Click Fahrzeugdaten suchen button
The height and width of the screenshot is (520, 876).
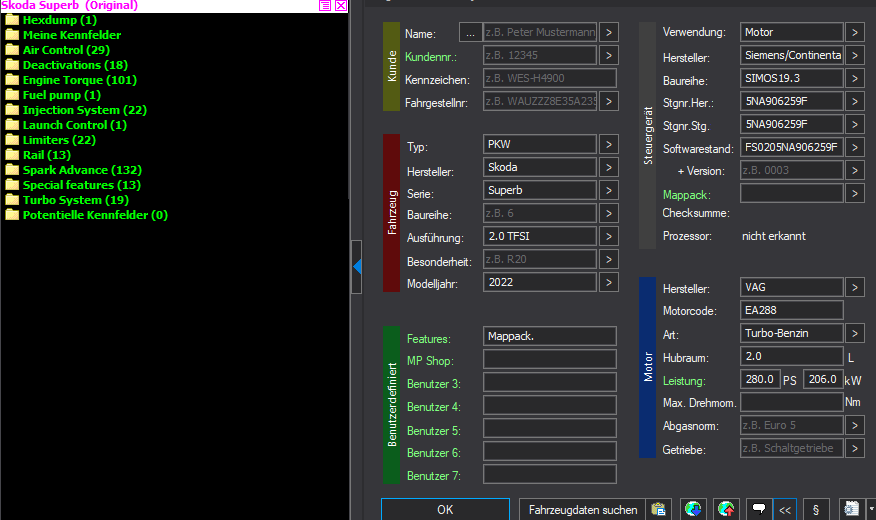click(583, 509)
